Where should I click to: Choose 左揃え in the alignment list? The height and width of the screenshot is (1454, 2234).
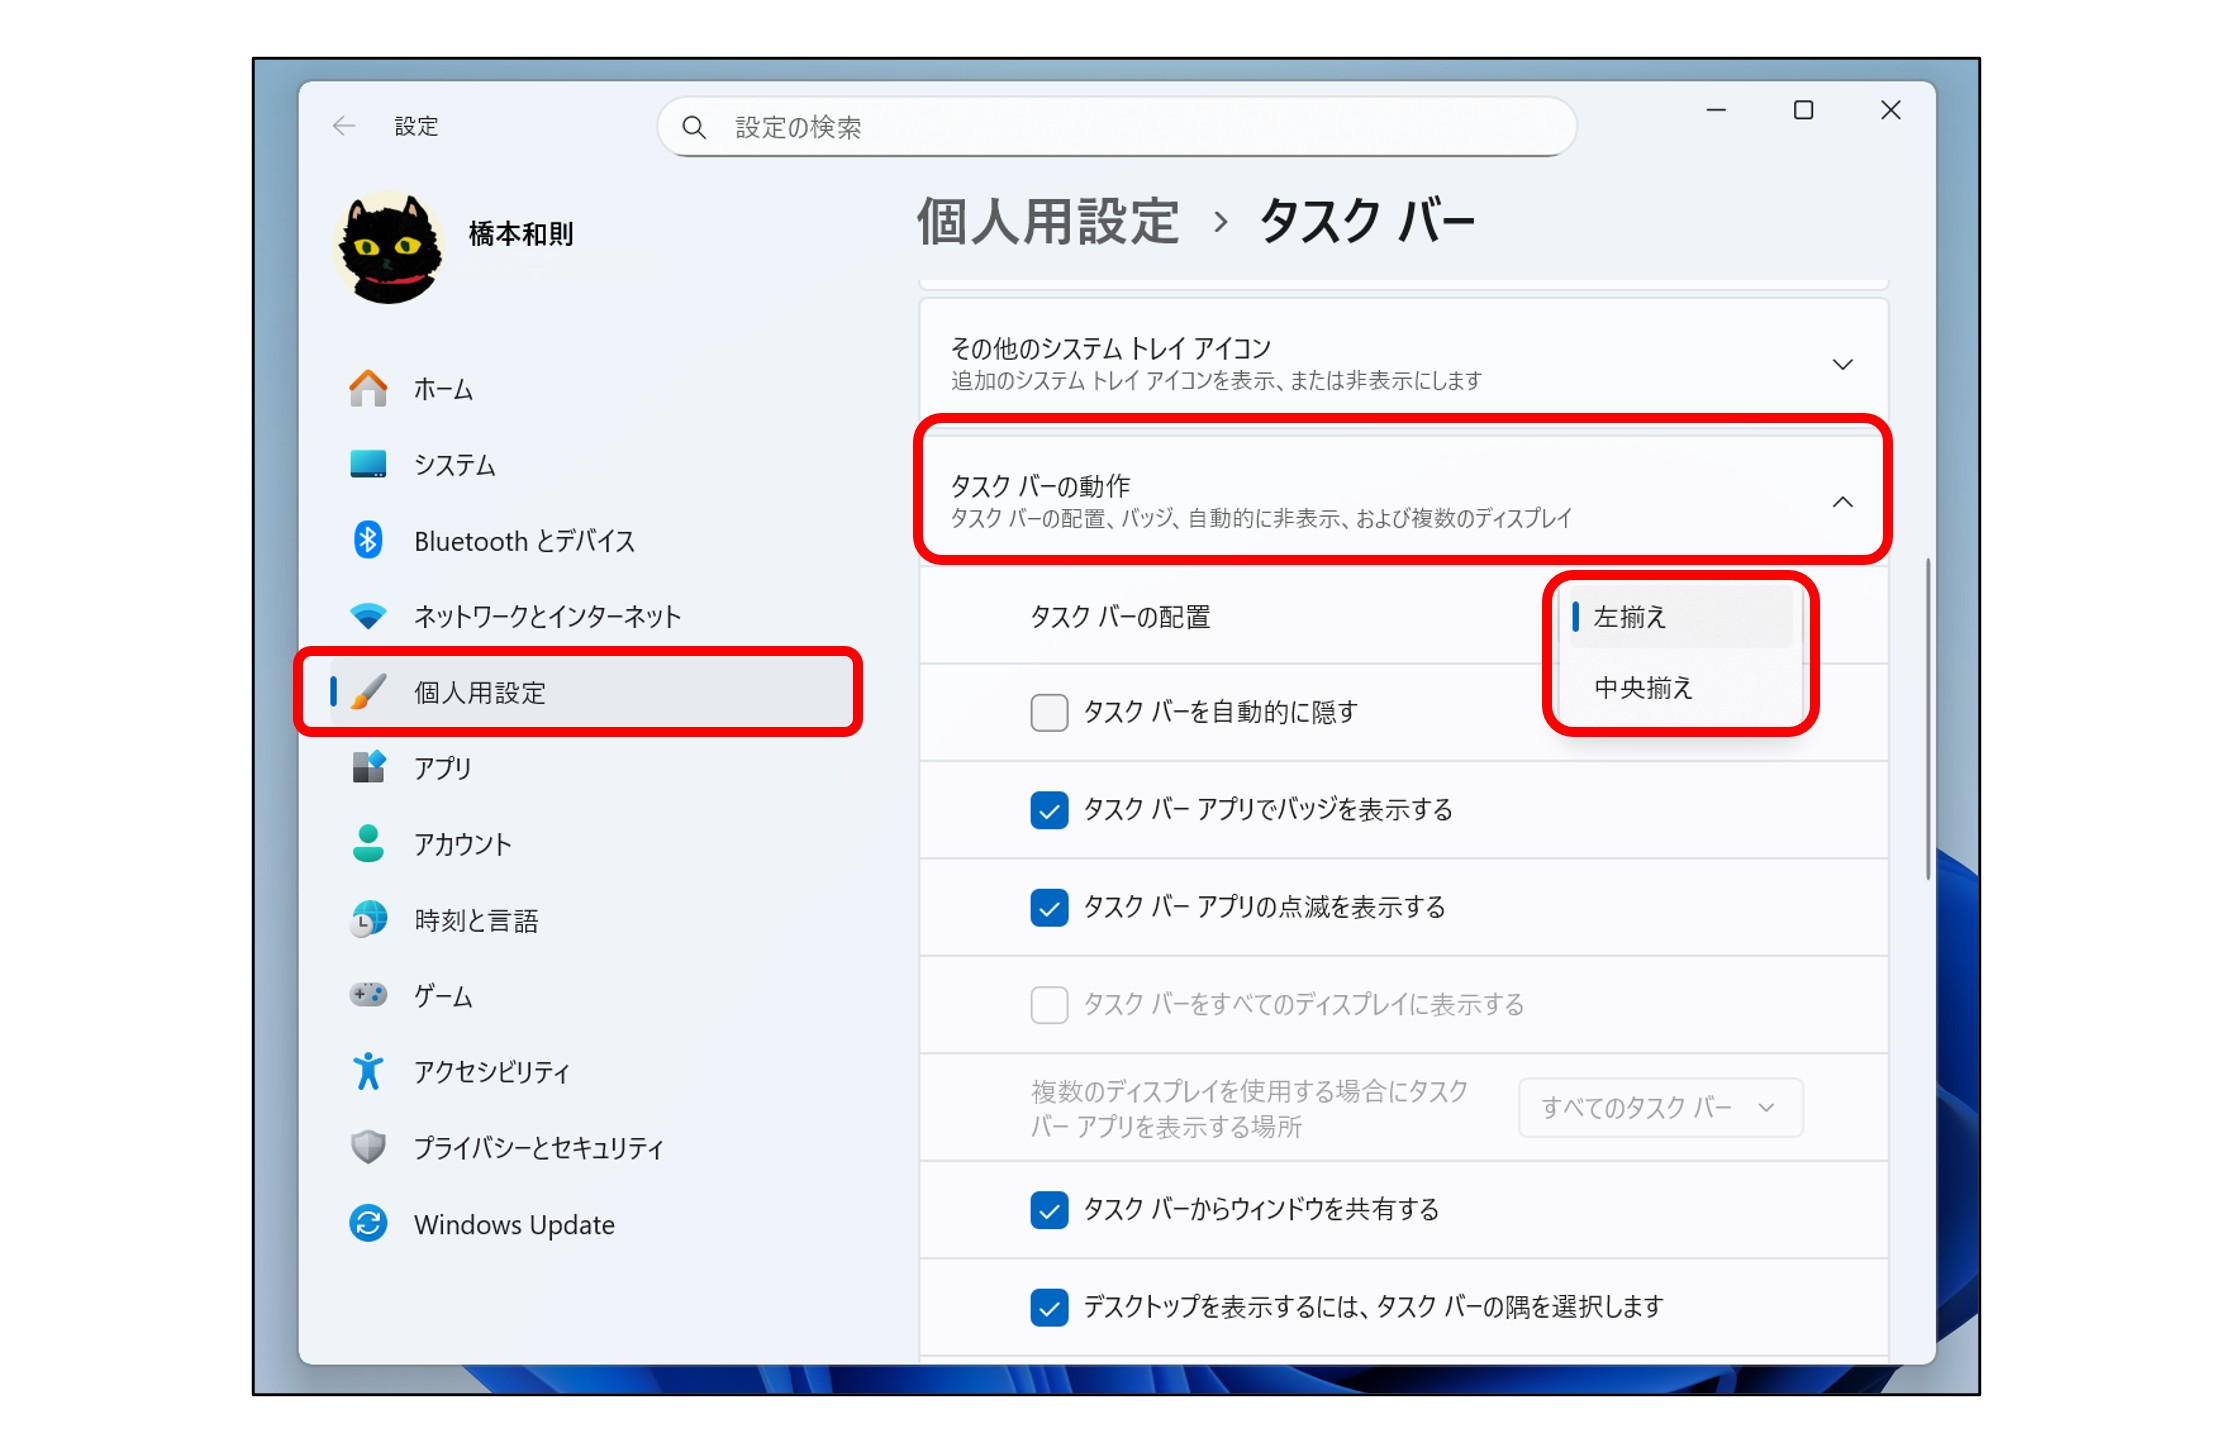tap(1630, 617)
